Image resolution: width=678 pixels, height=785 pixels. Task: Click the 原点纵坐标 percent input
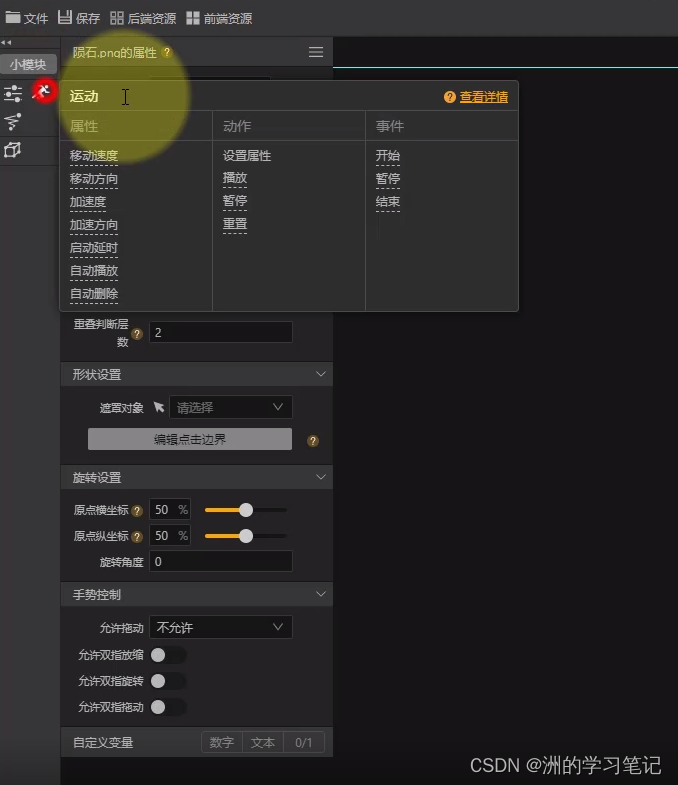(170, 536)
